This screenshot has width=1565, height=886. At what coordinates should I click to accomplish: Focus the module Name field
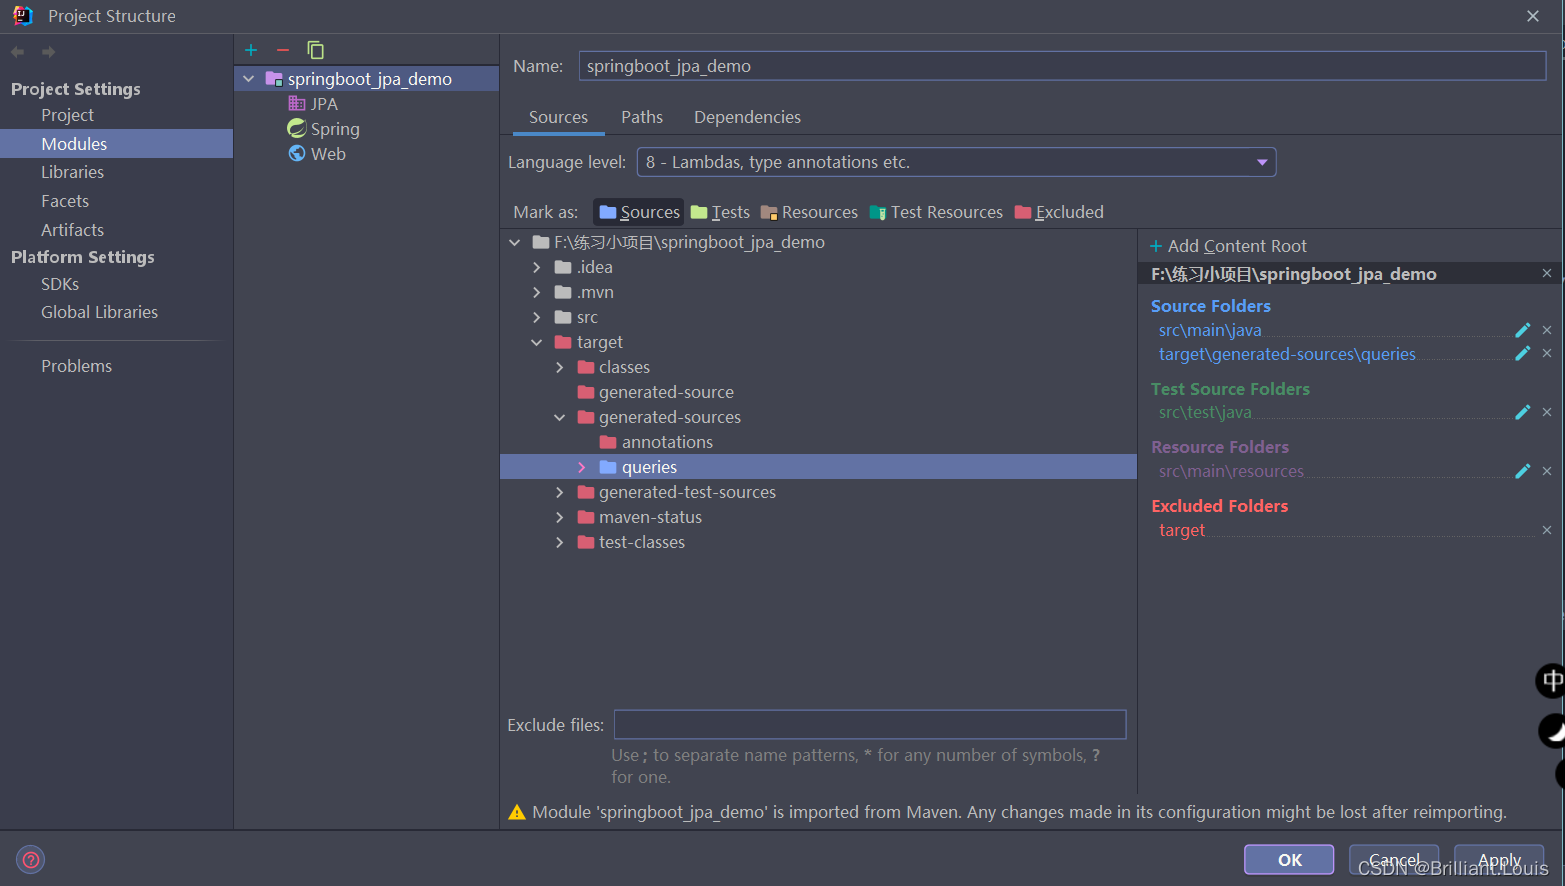[1062, 66]
